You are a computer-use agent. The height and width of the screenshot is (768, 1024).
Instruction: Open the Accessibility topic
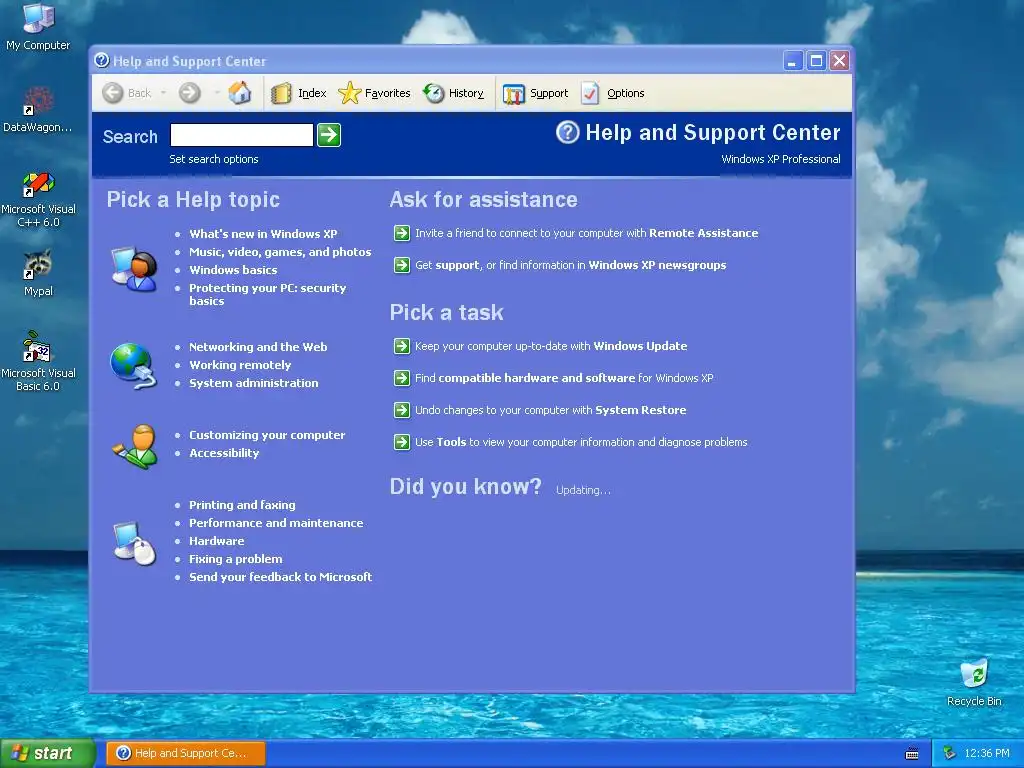(x=224, y=453)
